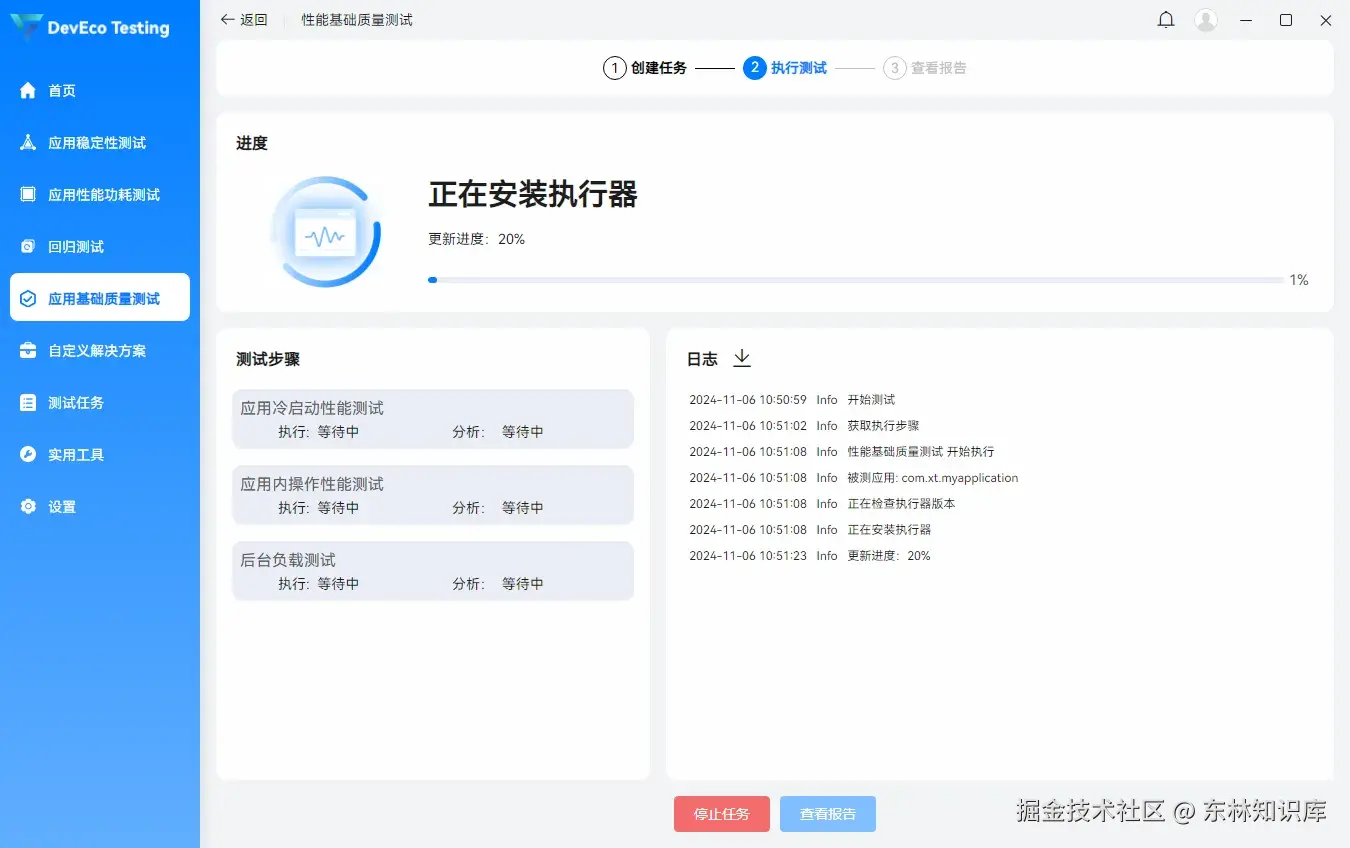1350x848 pixels.
Task: Download the log using the arrow icon
Action: click(x=742, y=358)
